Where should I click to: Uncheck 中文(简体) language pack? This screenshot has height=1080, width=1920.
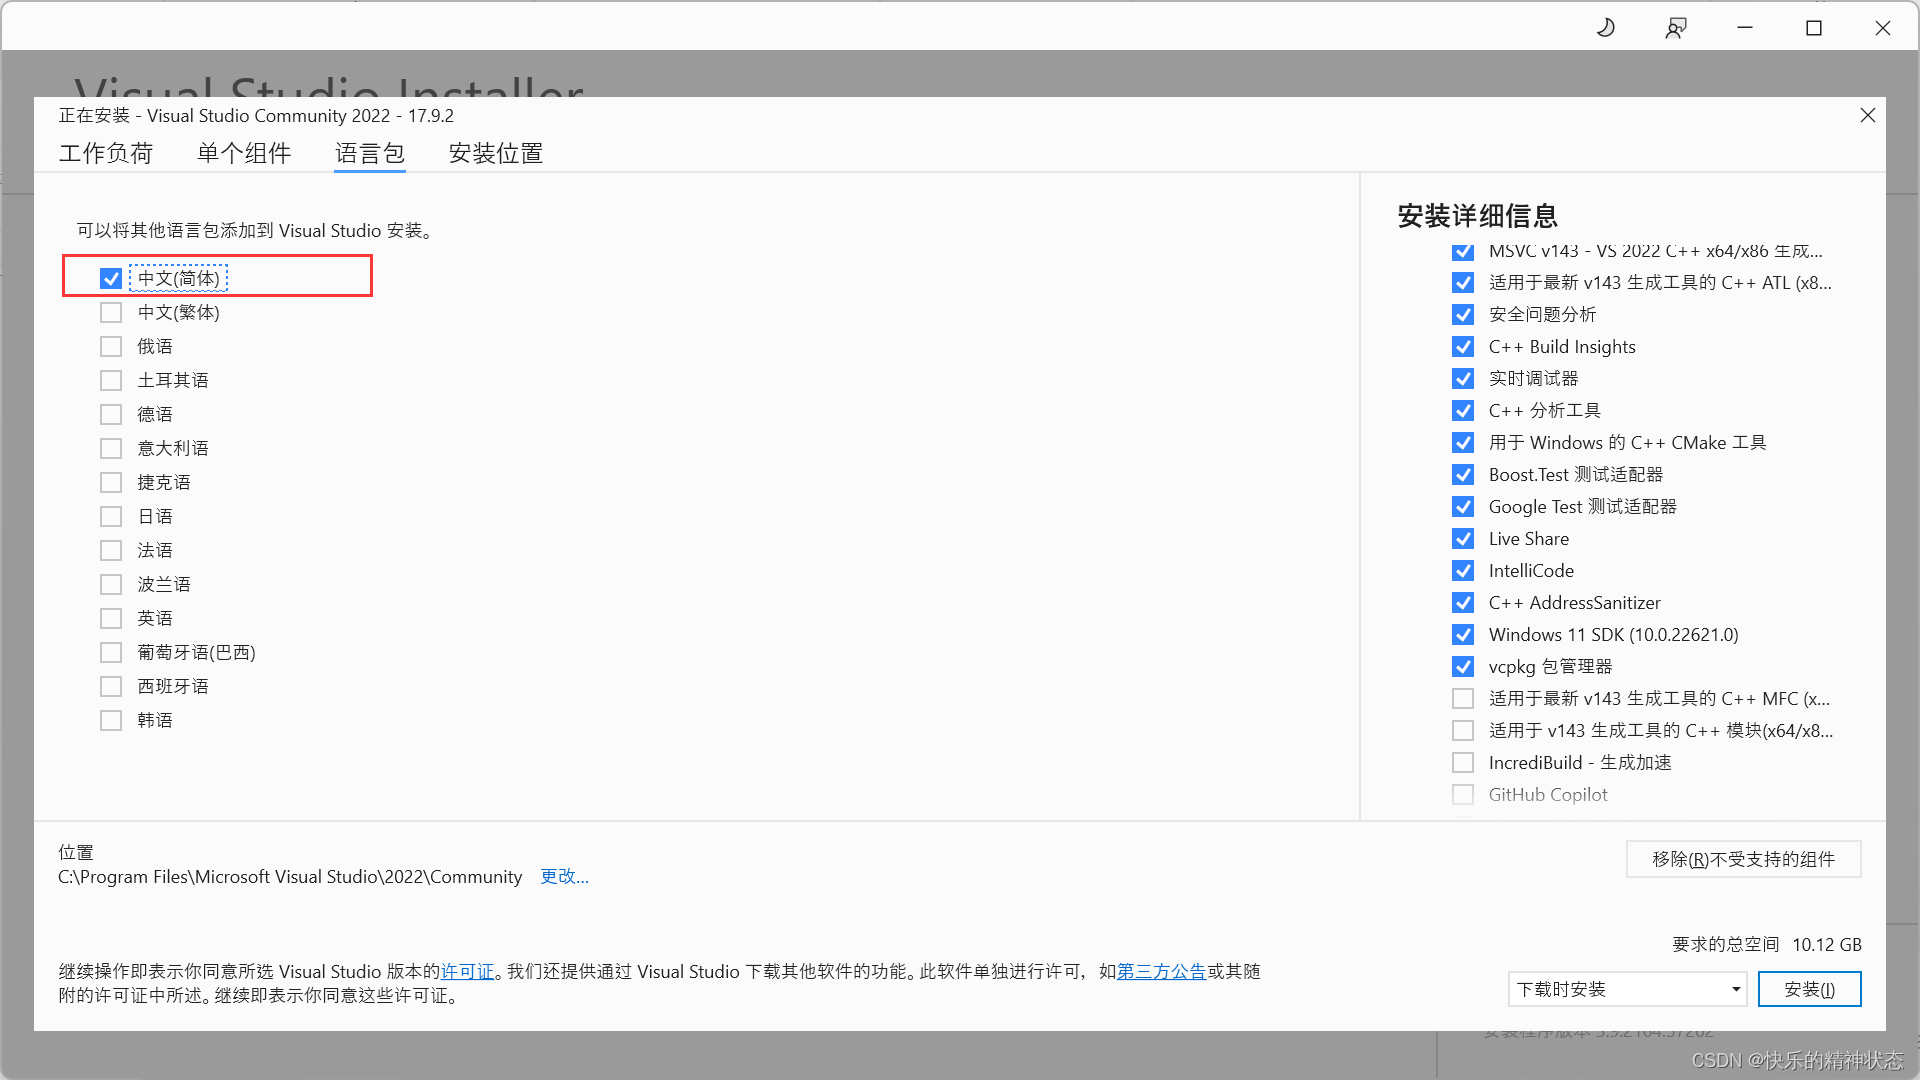pyautogui.click(x=111, y=278)
